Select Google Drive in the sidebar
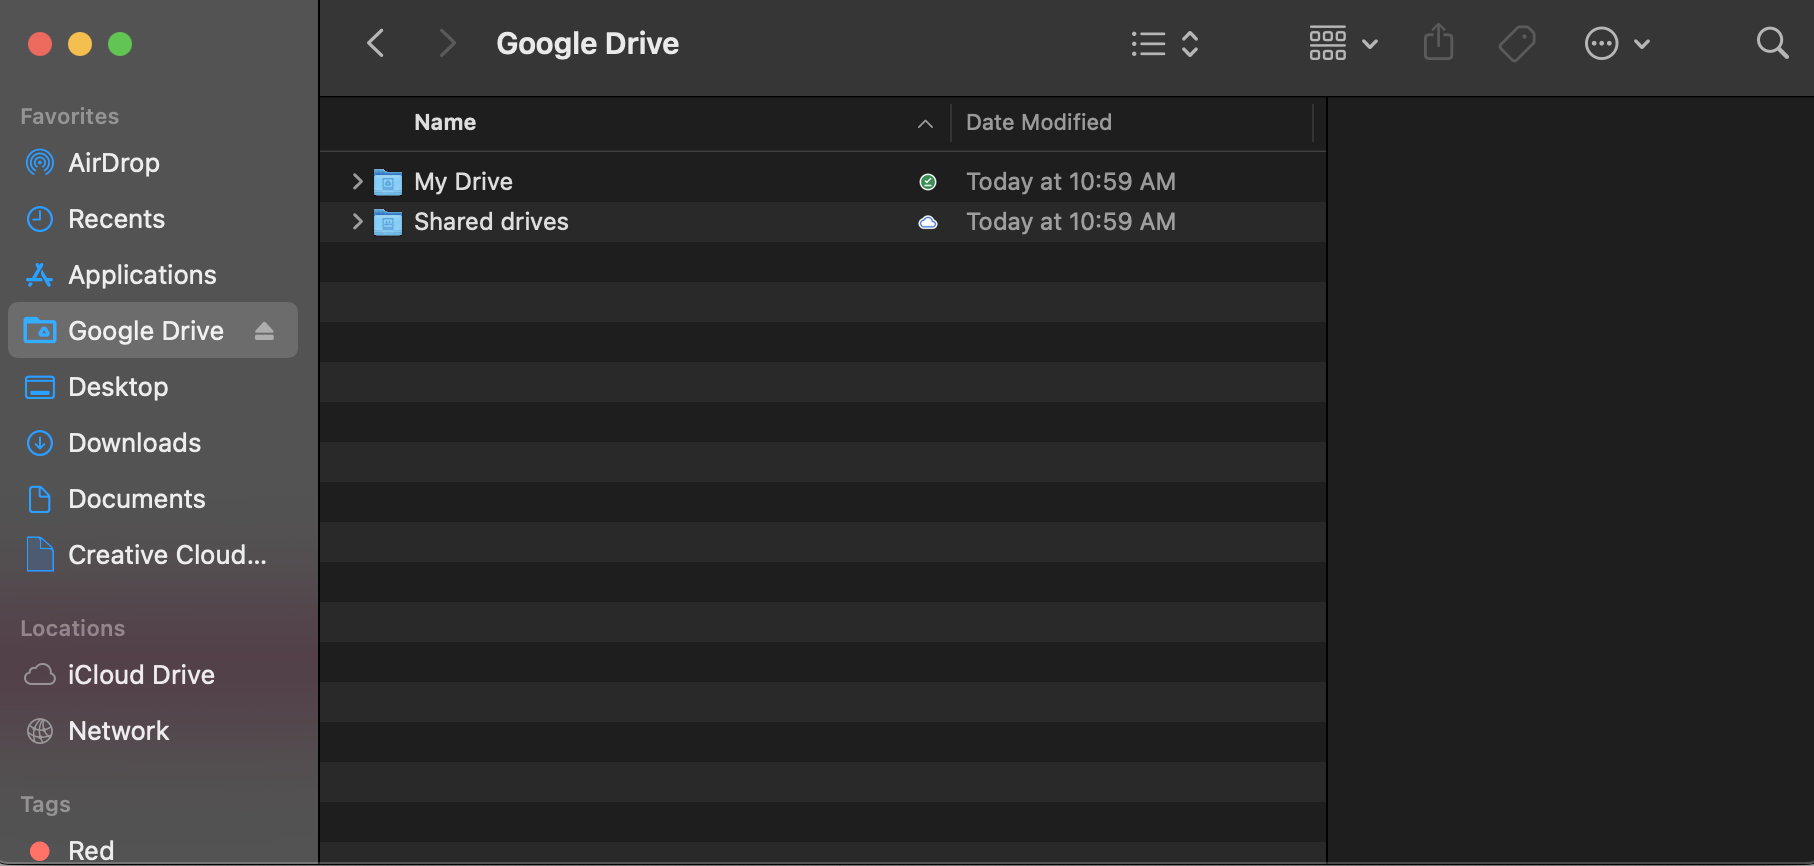Image resolution: width=1814 pixels, height=866 pixels. [x=153, y=330]
